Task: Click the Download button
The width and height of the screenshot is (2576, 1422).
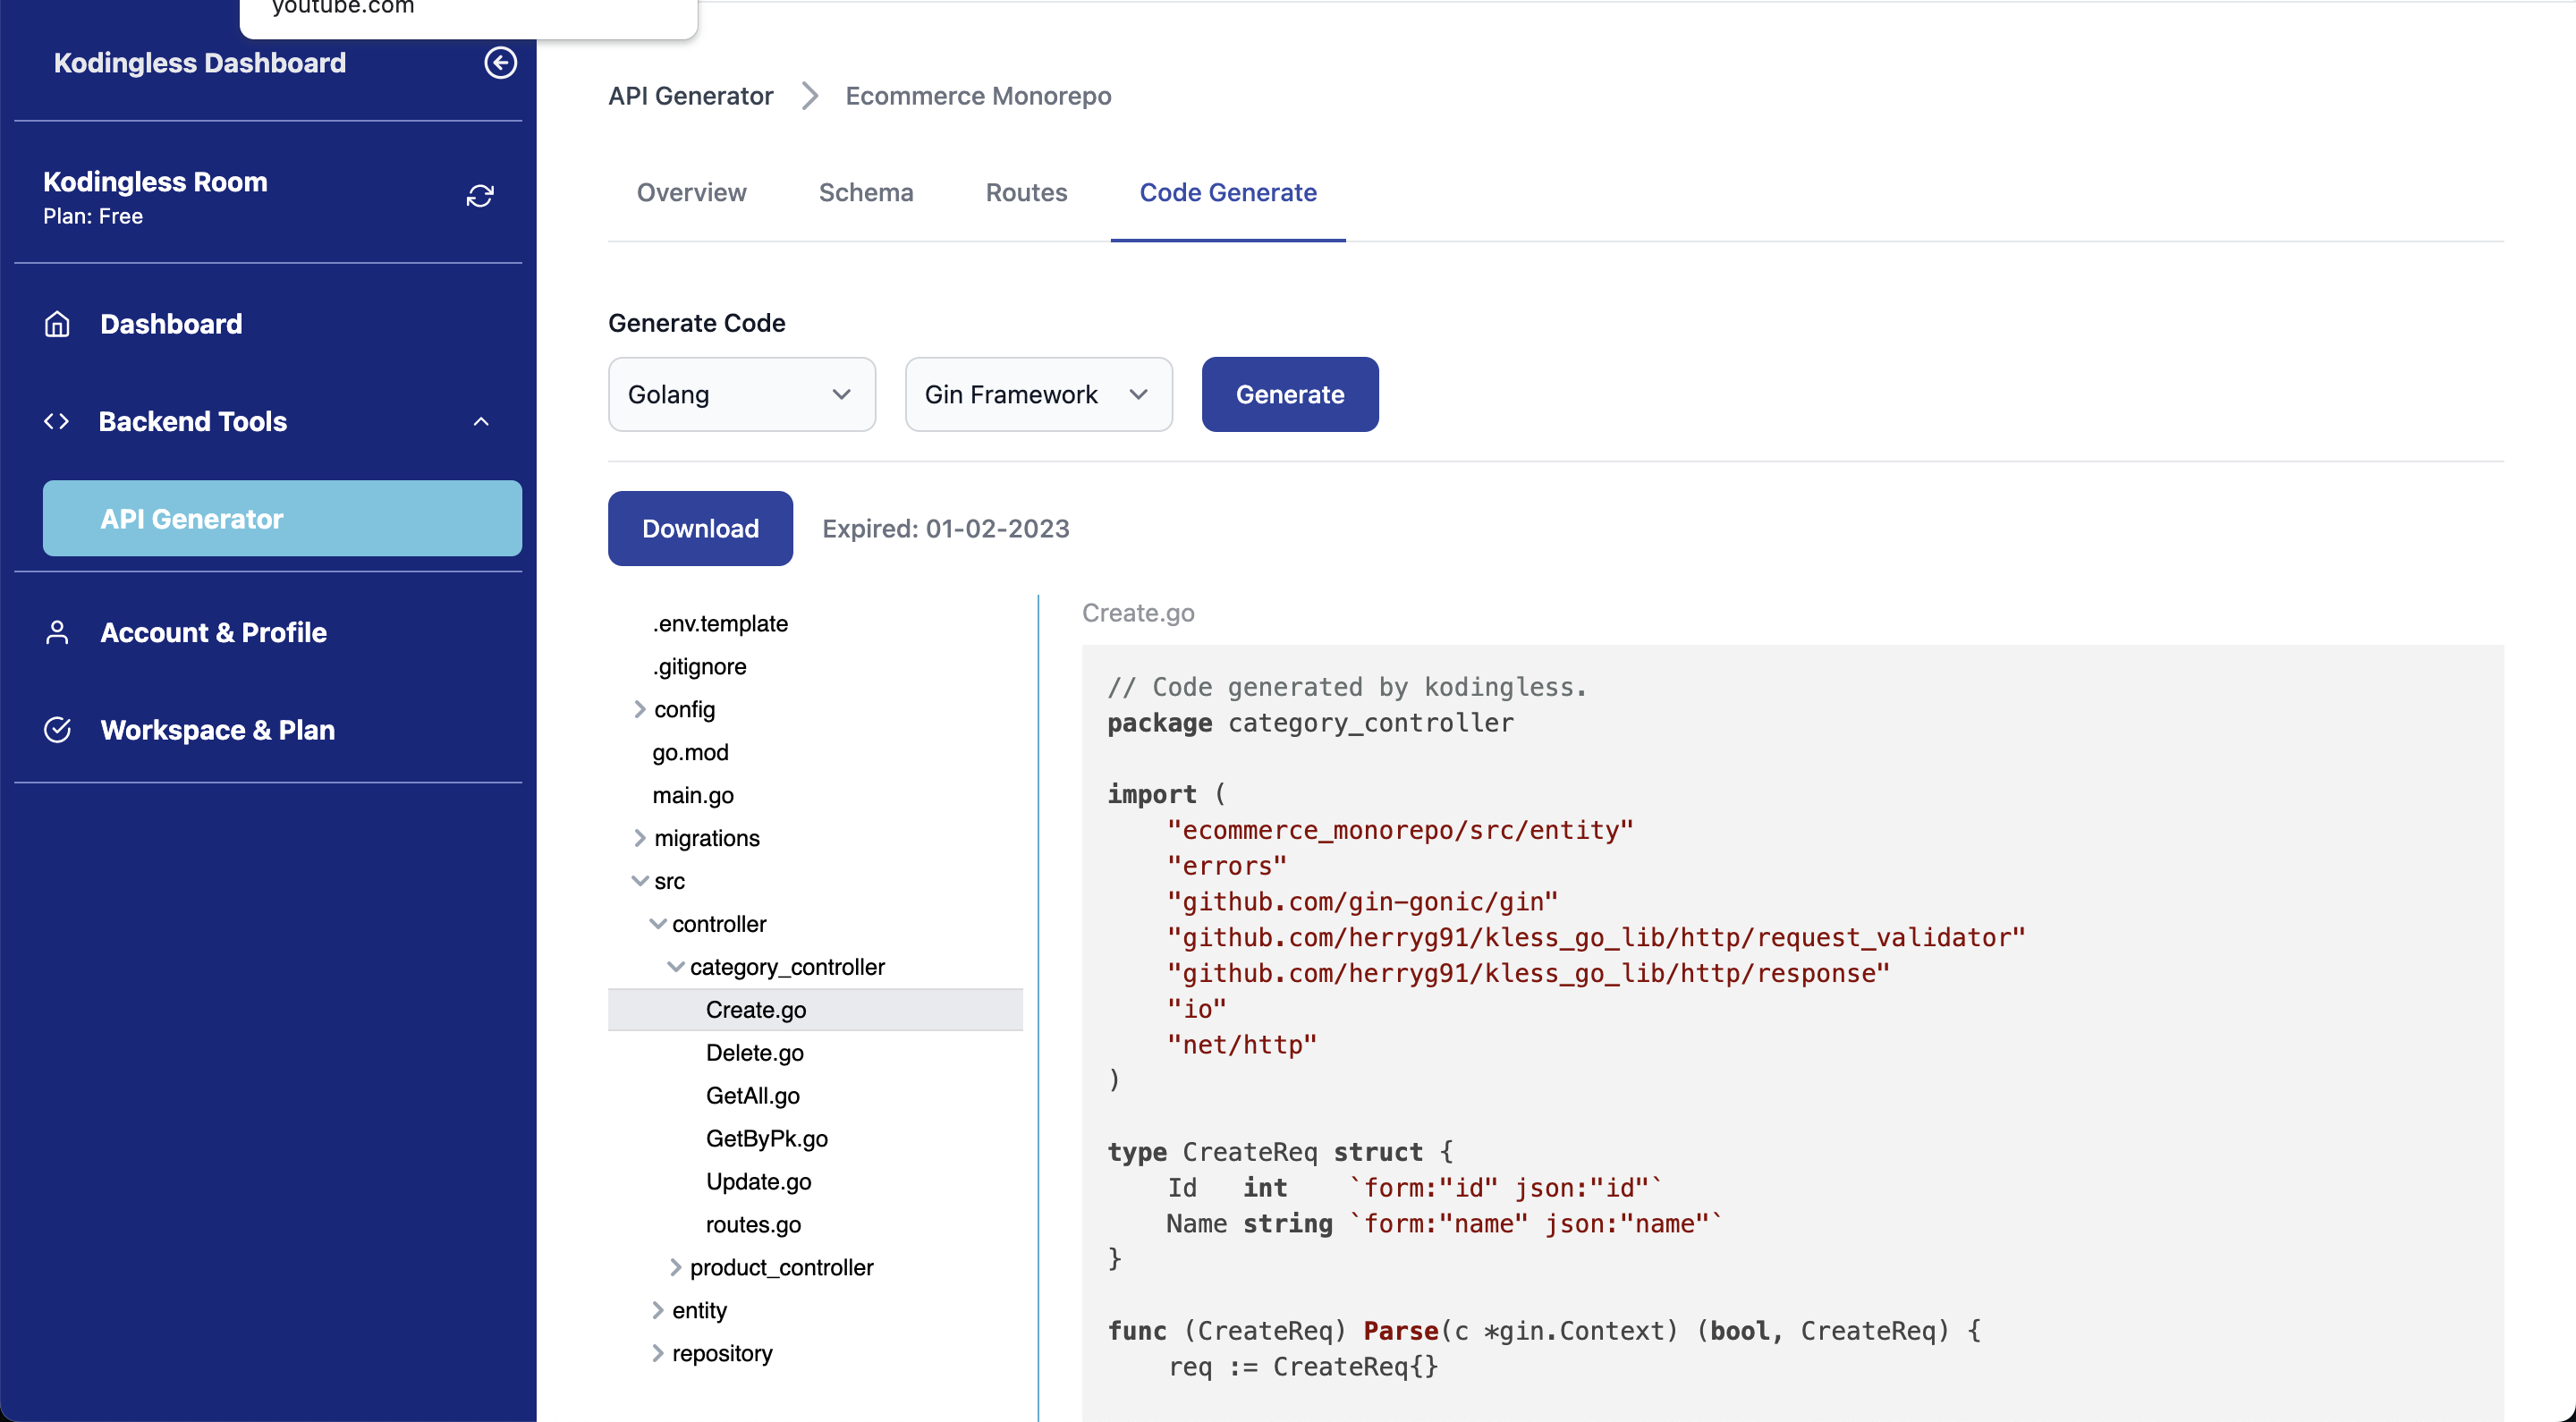Action: click(x=700, y=528)
